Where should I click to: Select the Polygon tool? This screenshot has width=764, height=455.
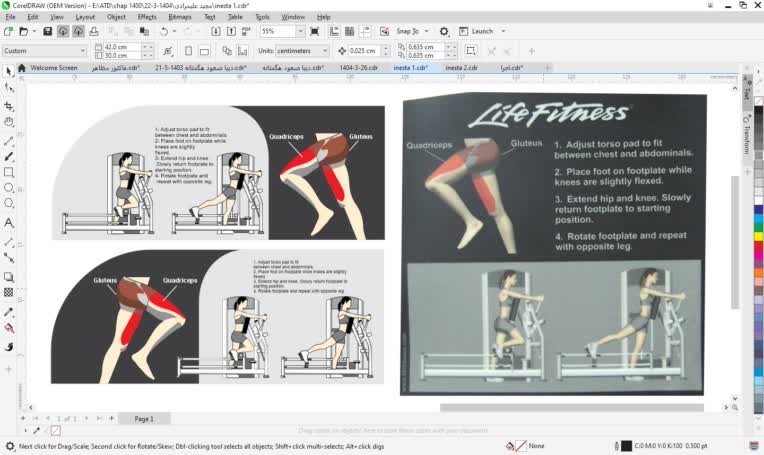[8, 203]
